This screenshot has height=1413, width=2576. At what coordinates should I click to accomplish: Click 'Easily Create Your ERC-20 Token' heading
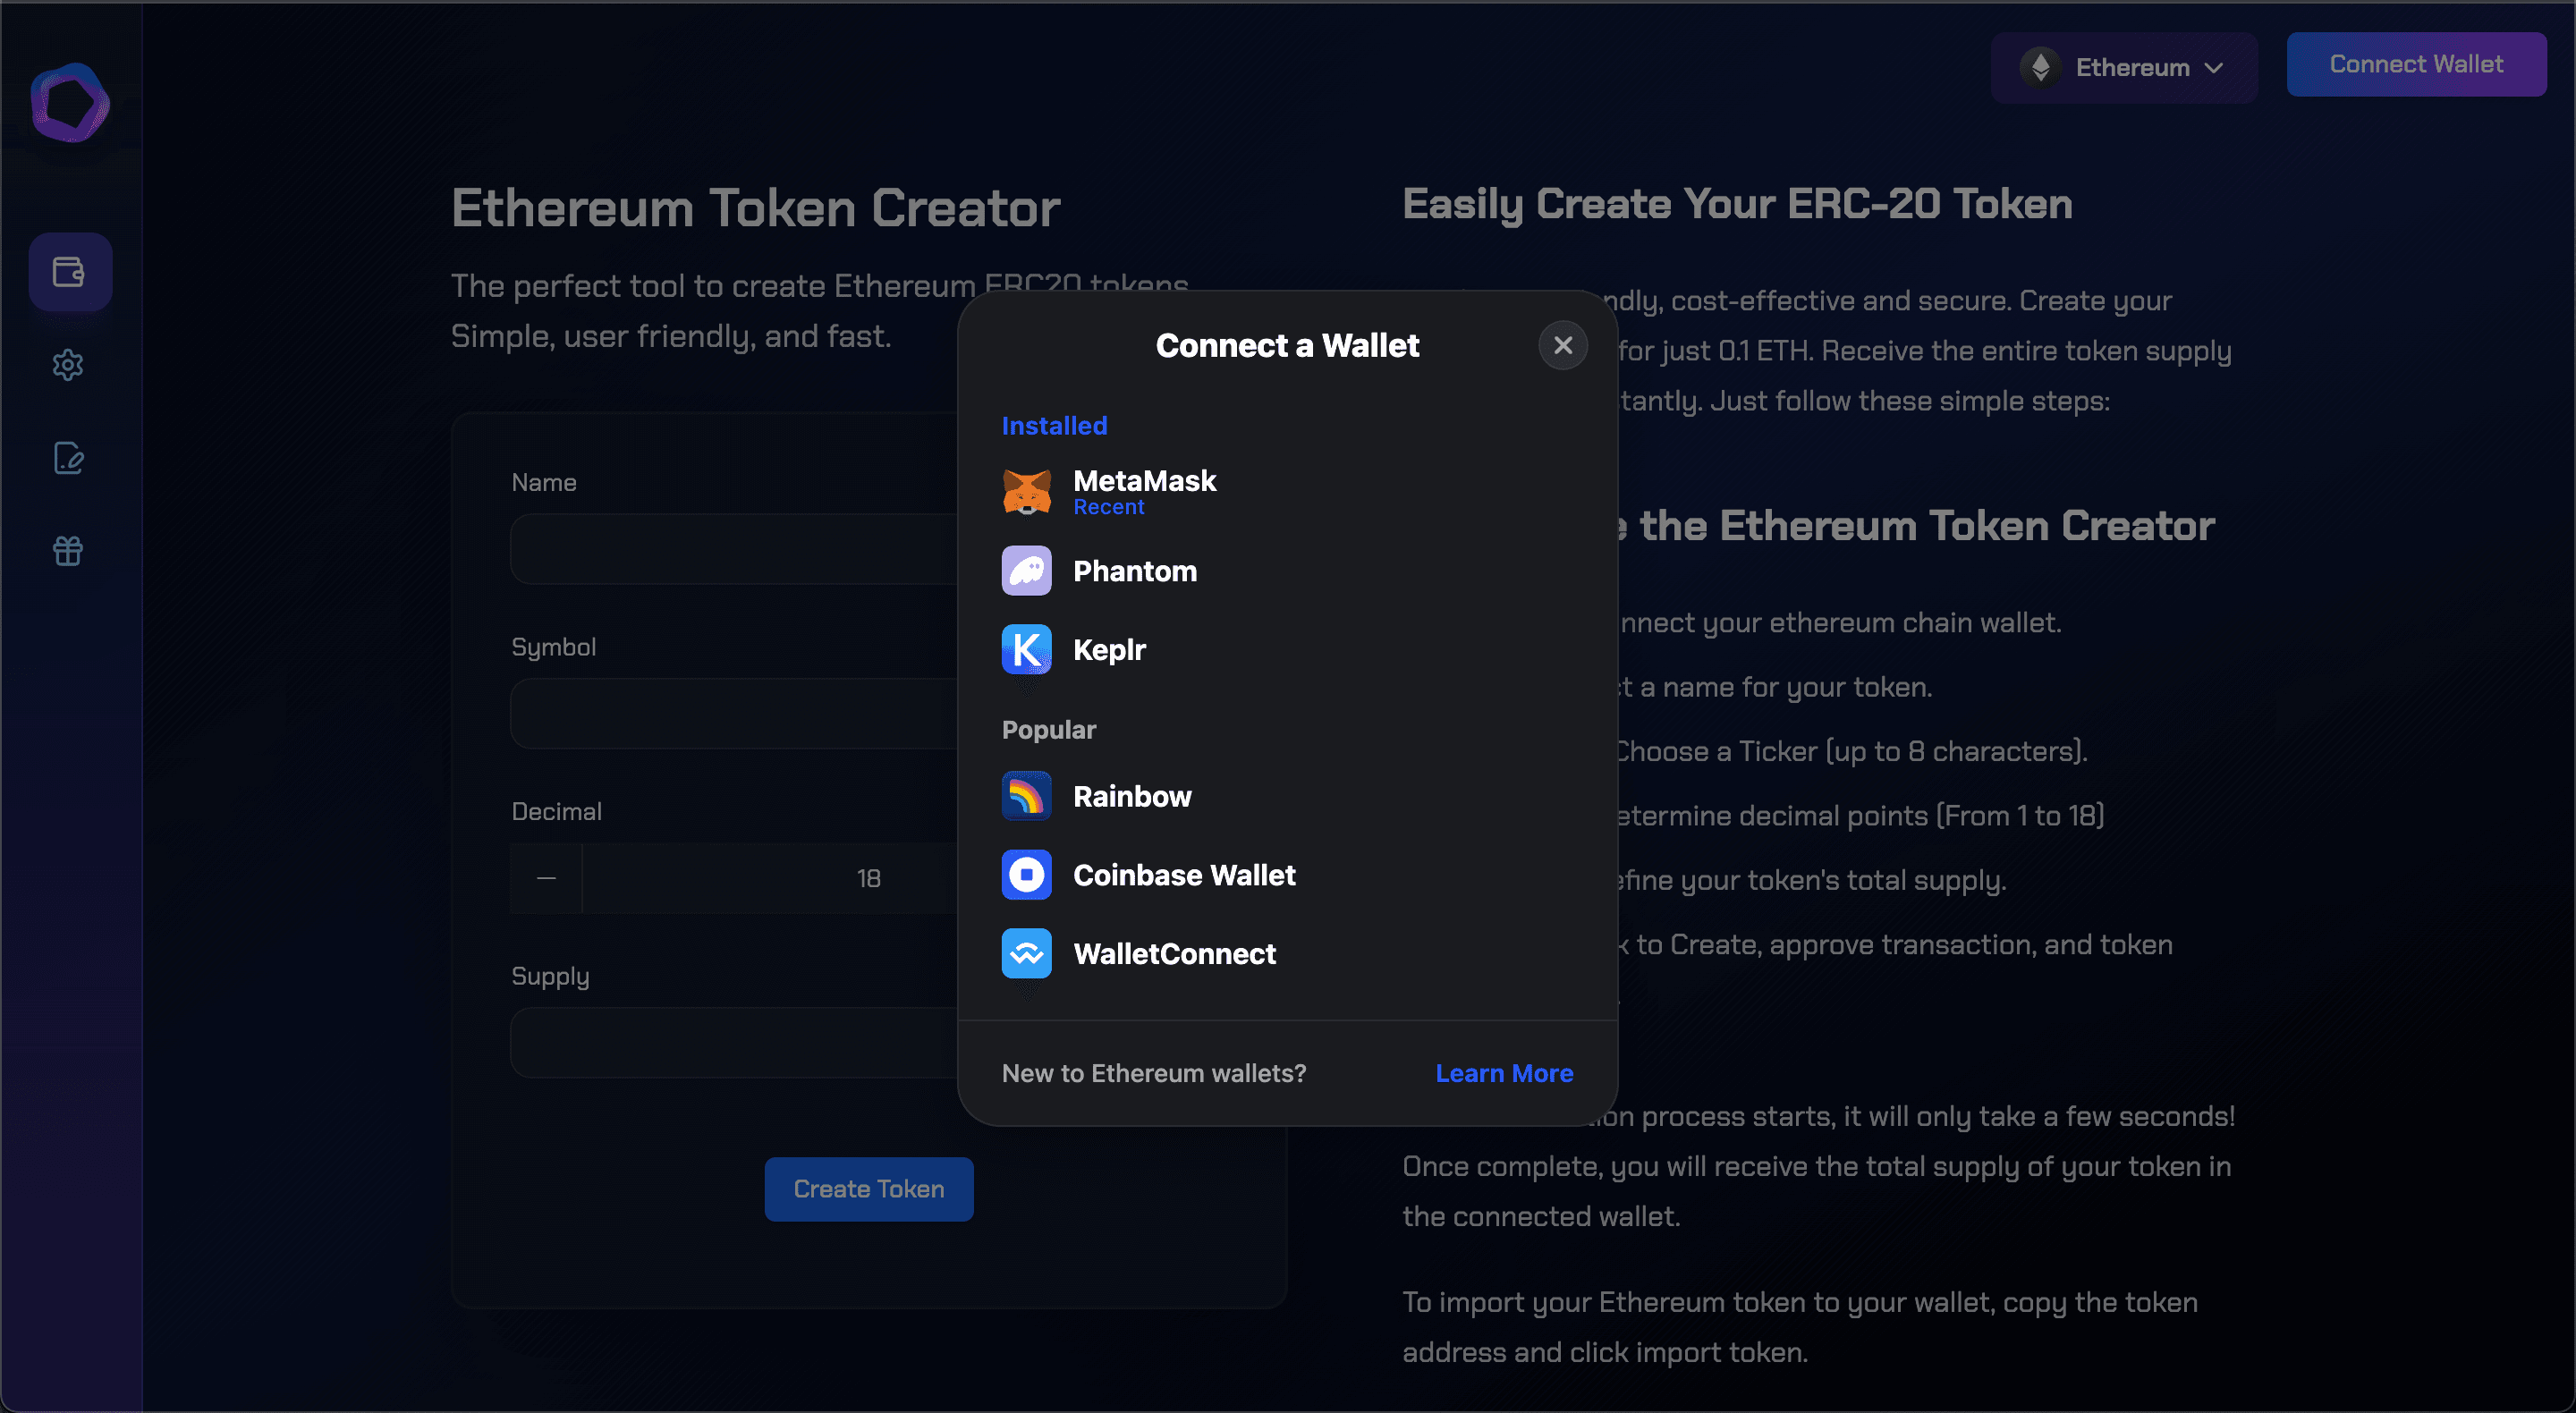click(x=1737, y=204)
